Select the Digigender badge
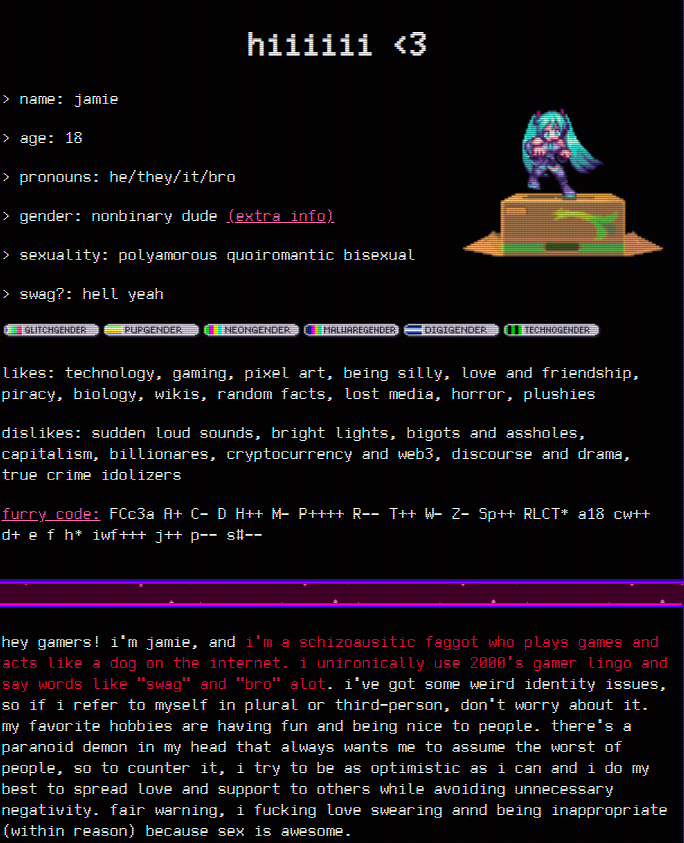 click(x=451, y=329)
